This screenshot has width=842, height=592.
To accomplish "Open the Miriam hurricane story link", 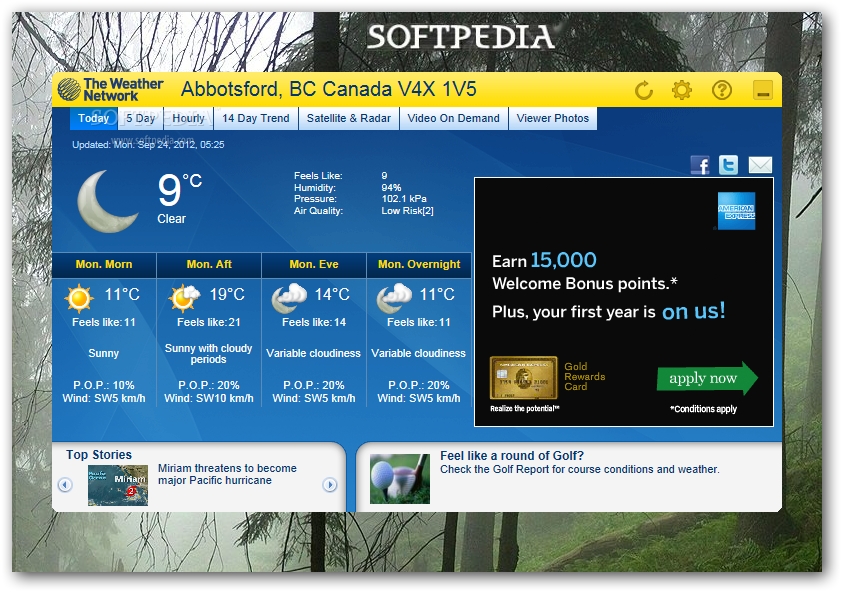I will point(227,474).
